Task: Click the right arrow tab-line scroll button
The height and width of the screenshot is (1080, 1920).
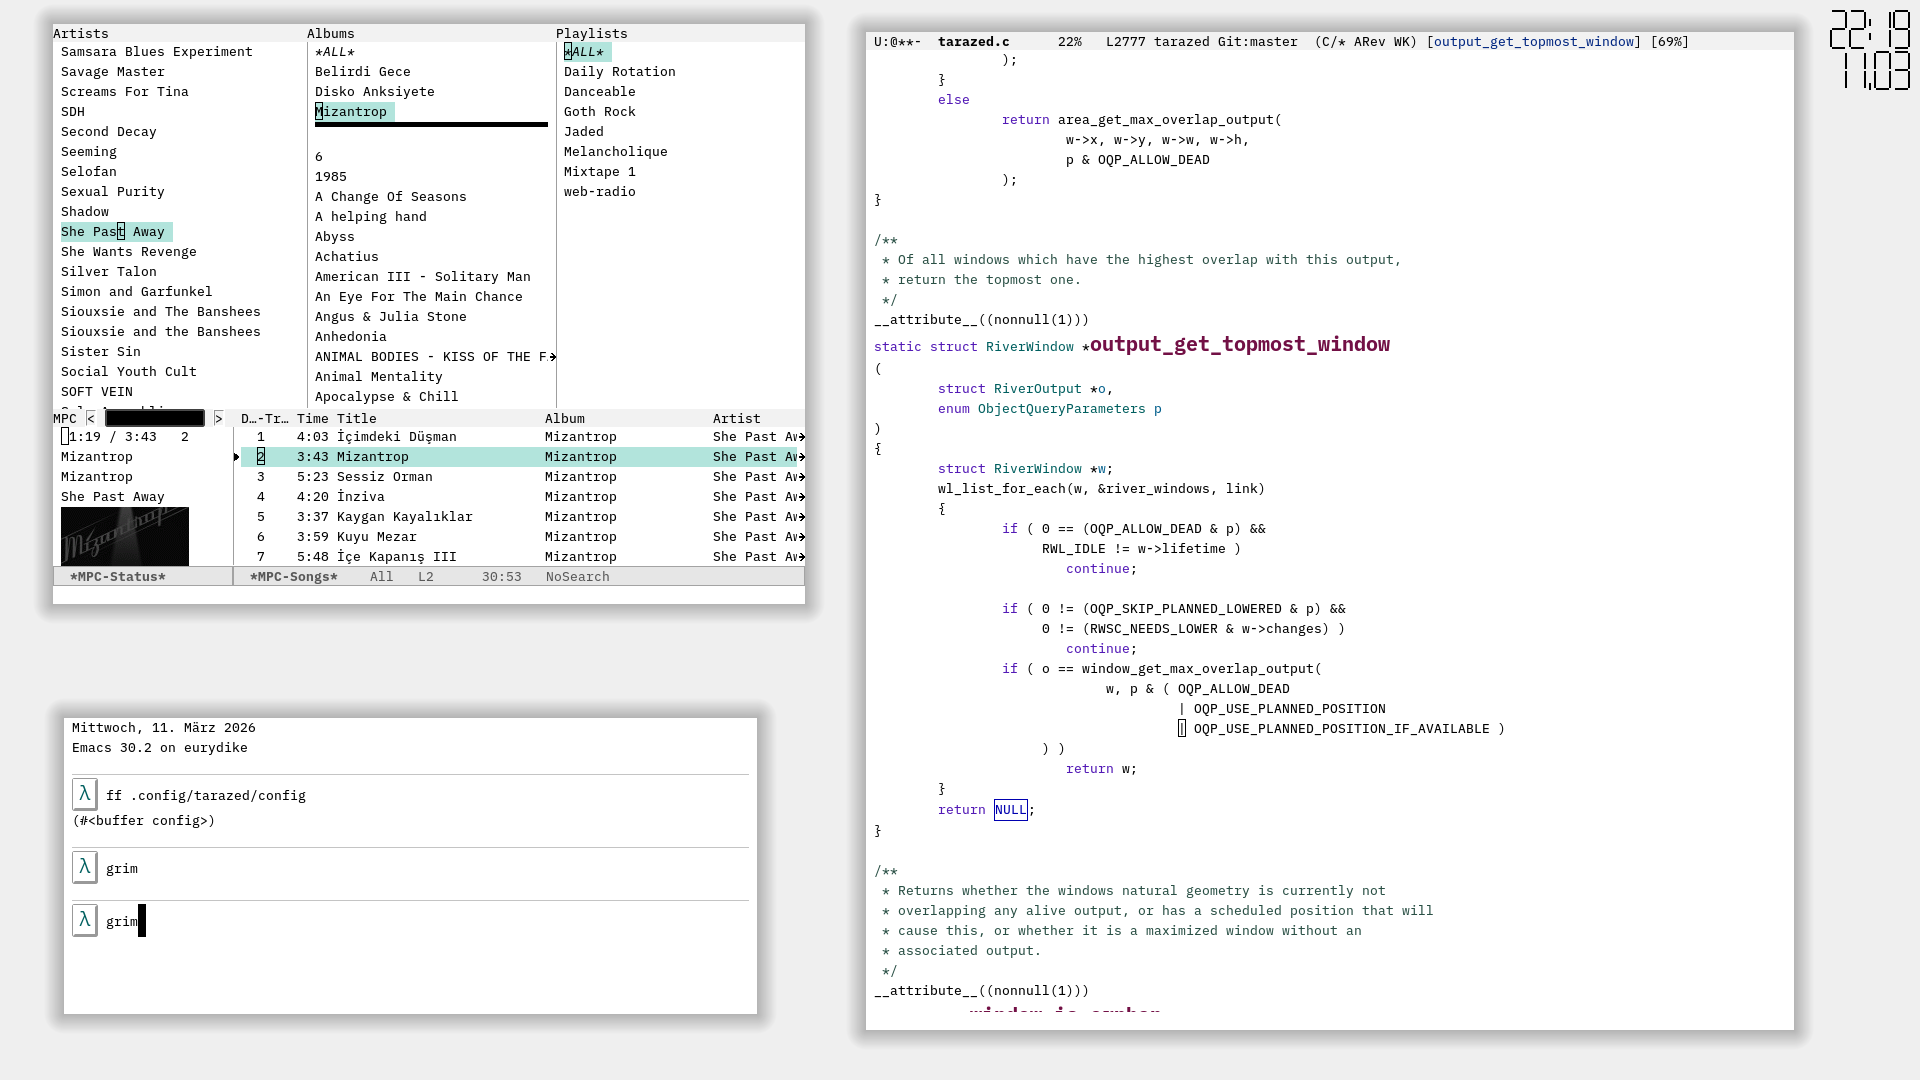Action: 218,418
